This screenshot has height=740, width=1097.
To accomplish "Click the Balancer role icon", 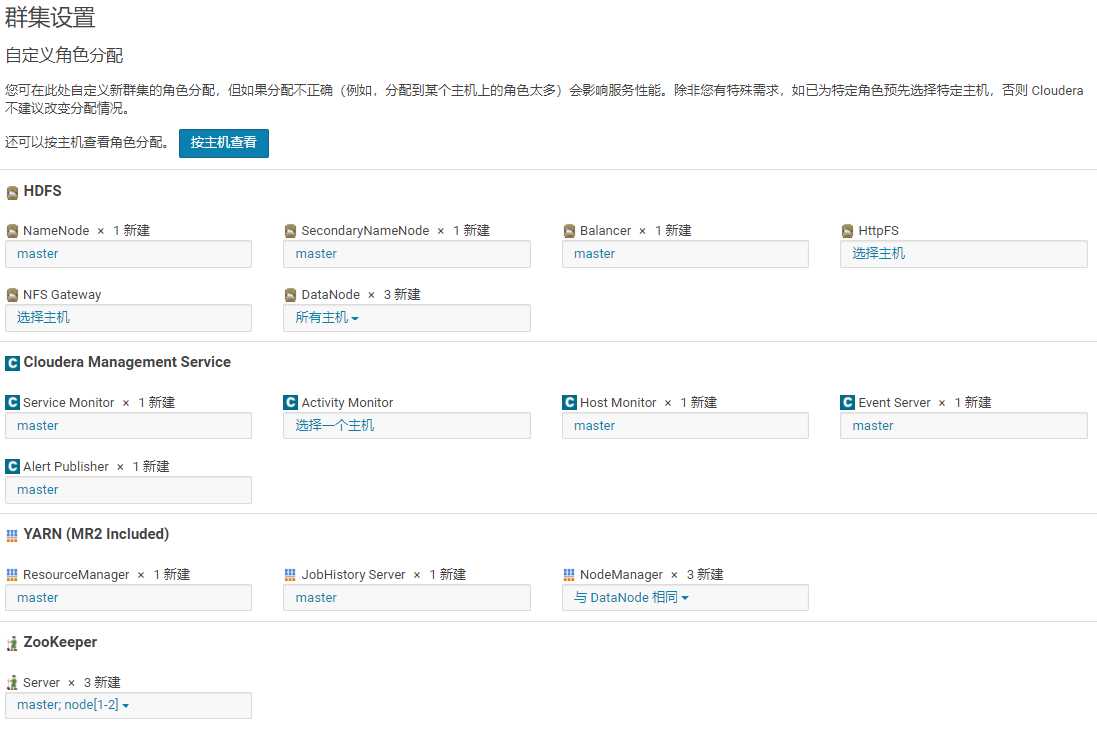I will pos(569,231).
